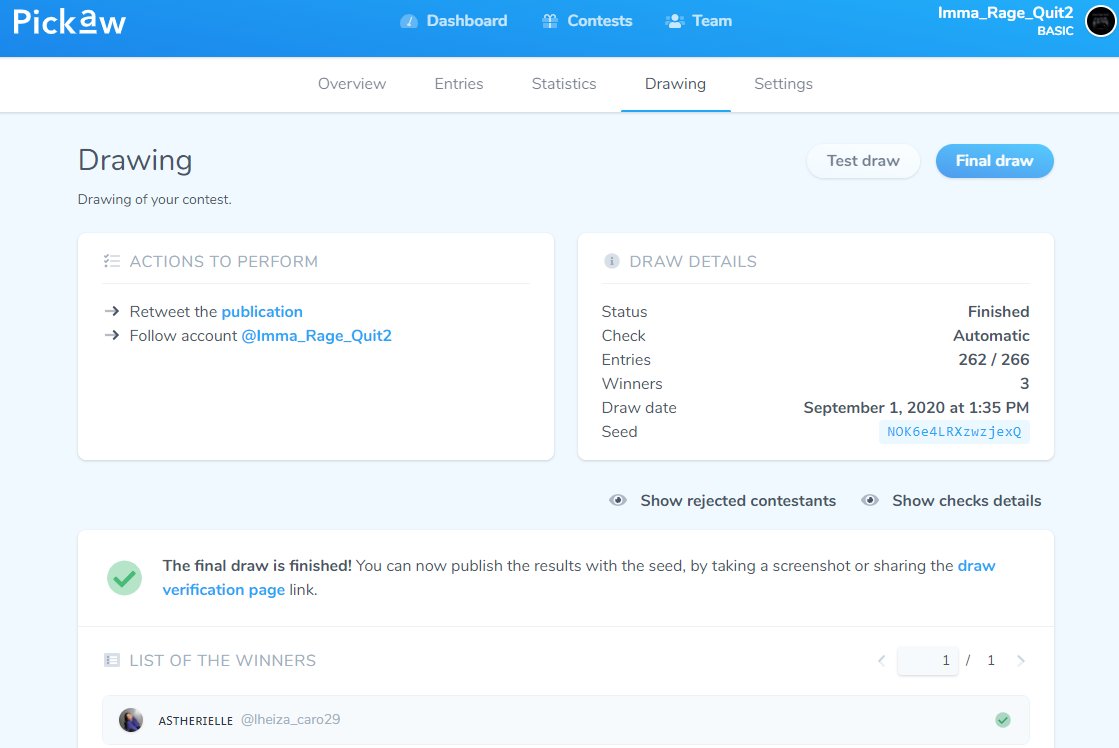Toggle Show checks details
The height and width of the screenshot is (748, 1119).
951,500
